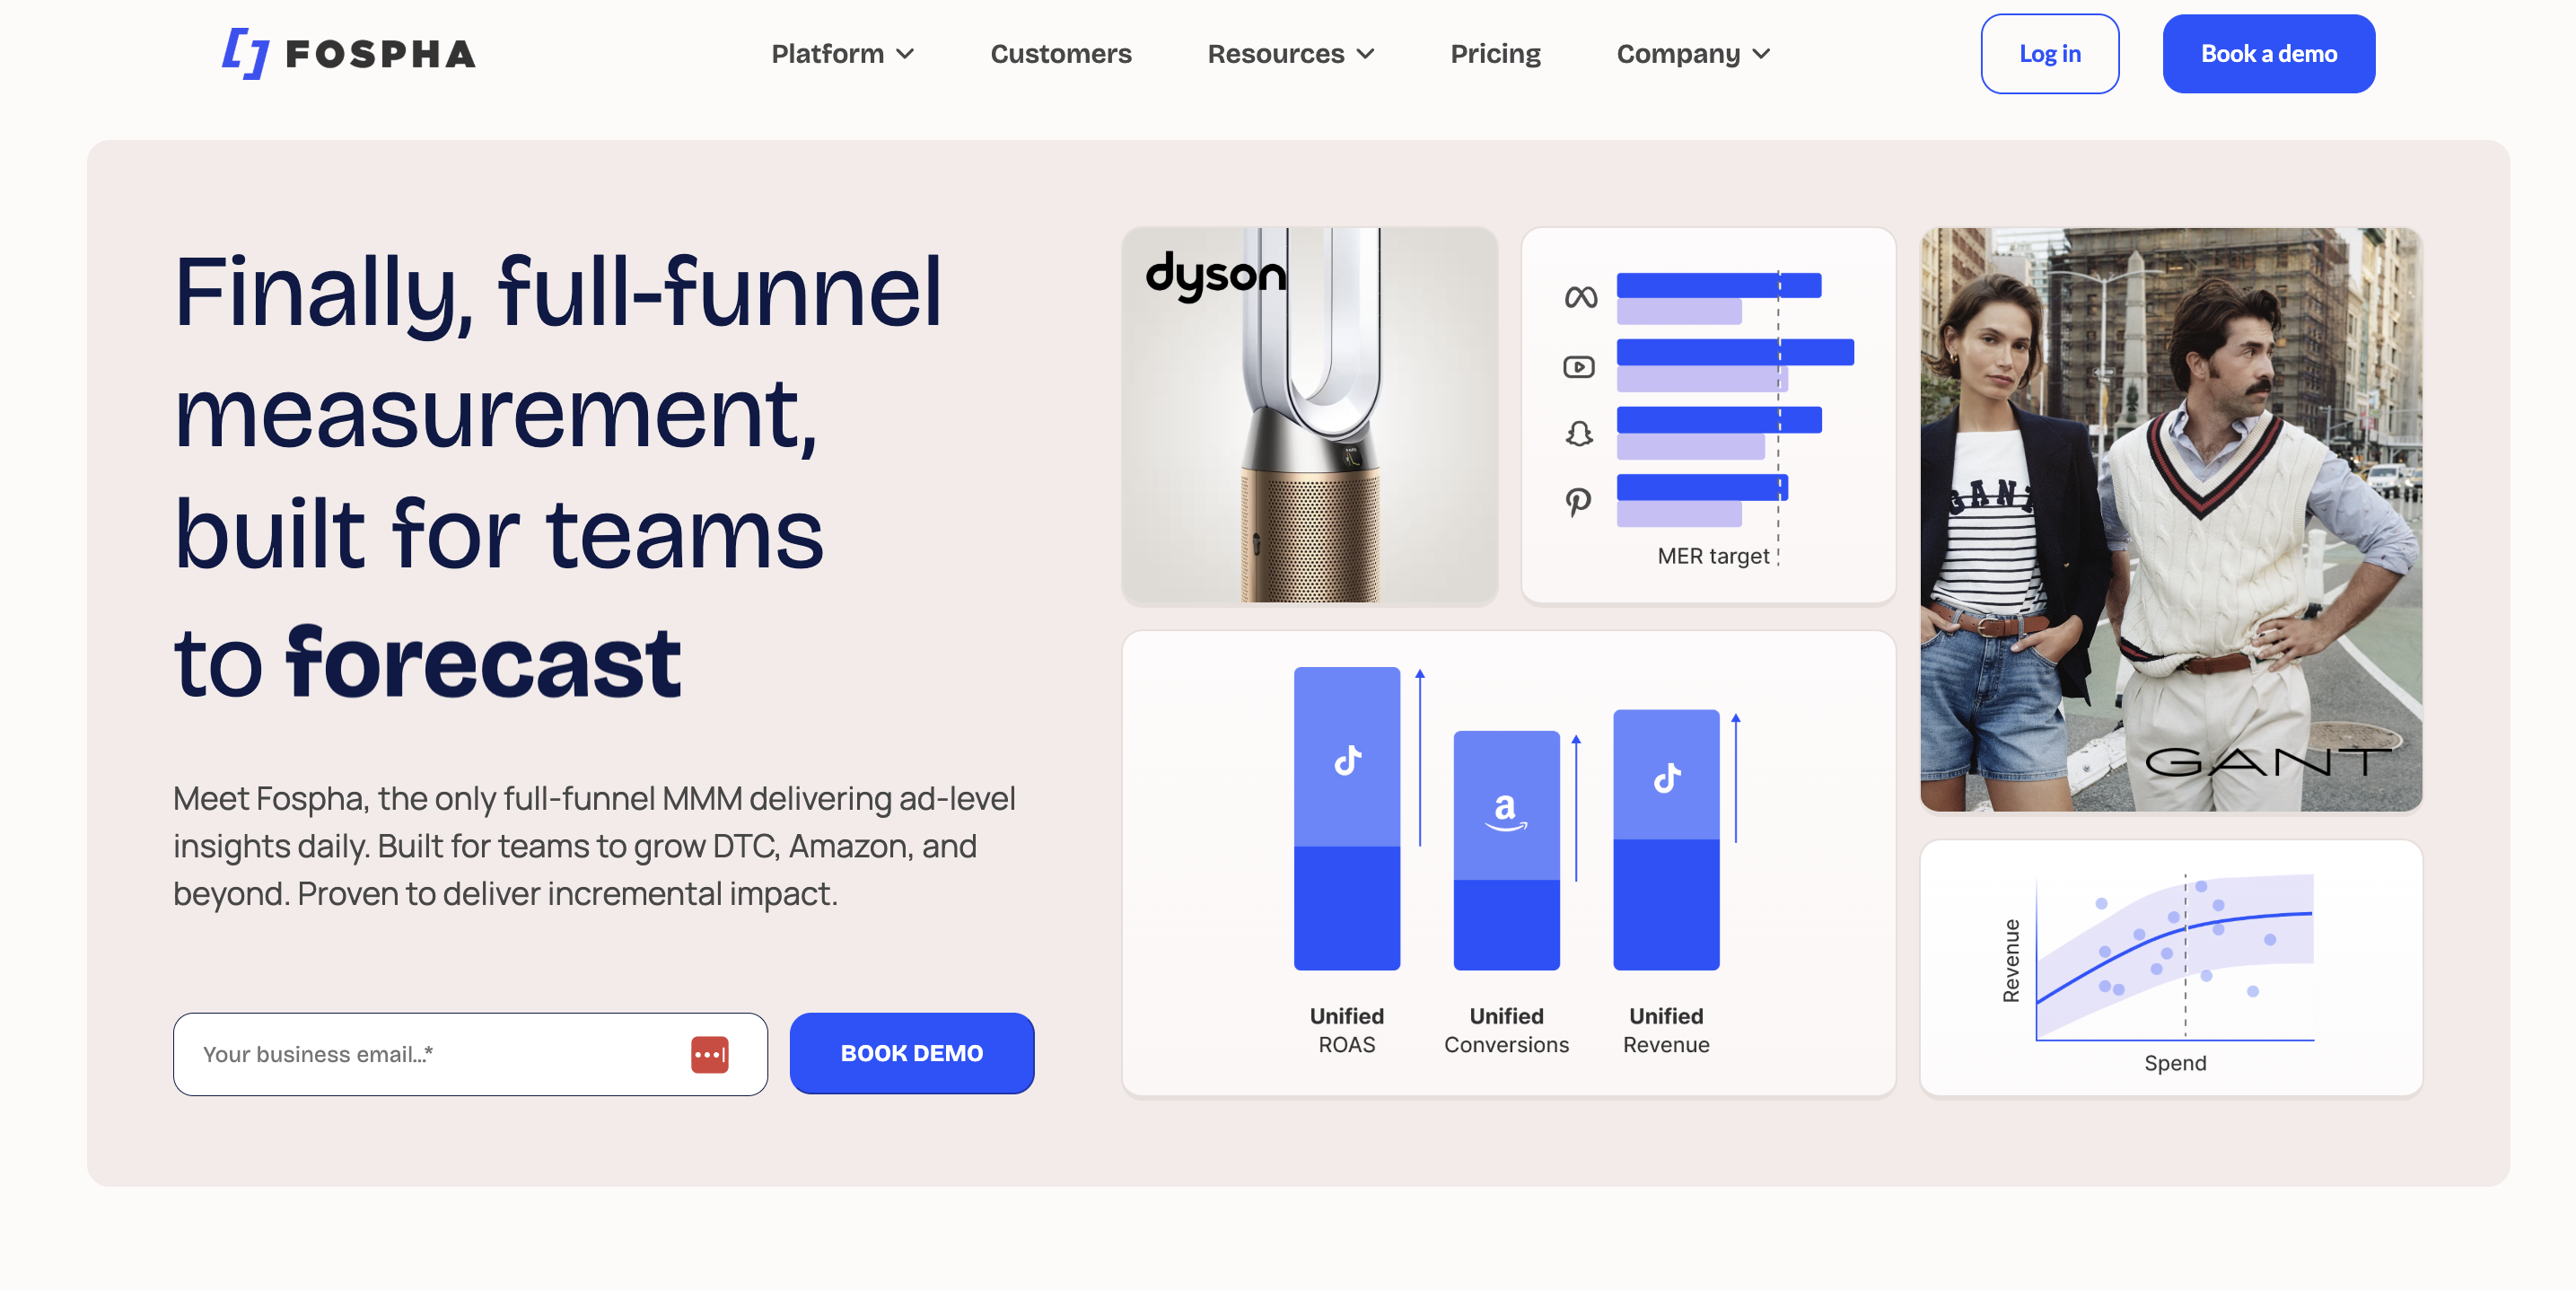The image size is (2576, 1291).
Task: Focus the business email input field
Action: point(430,1054)
